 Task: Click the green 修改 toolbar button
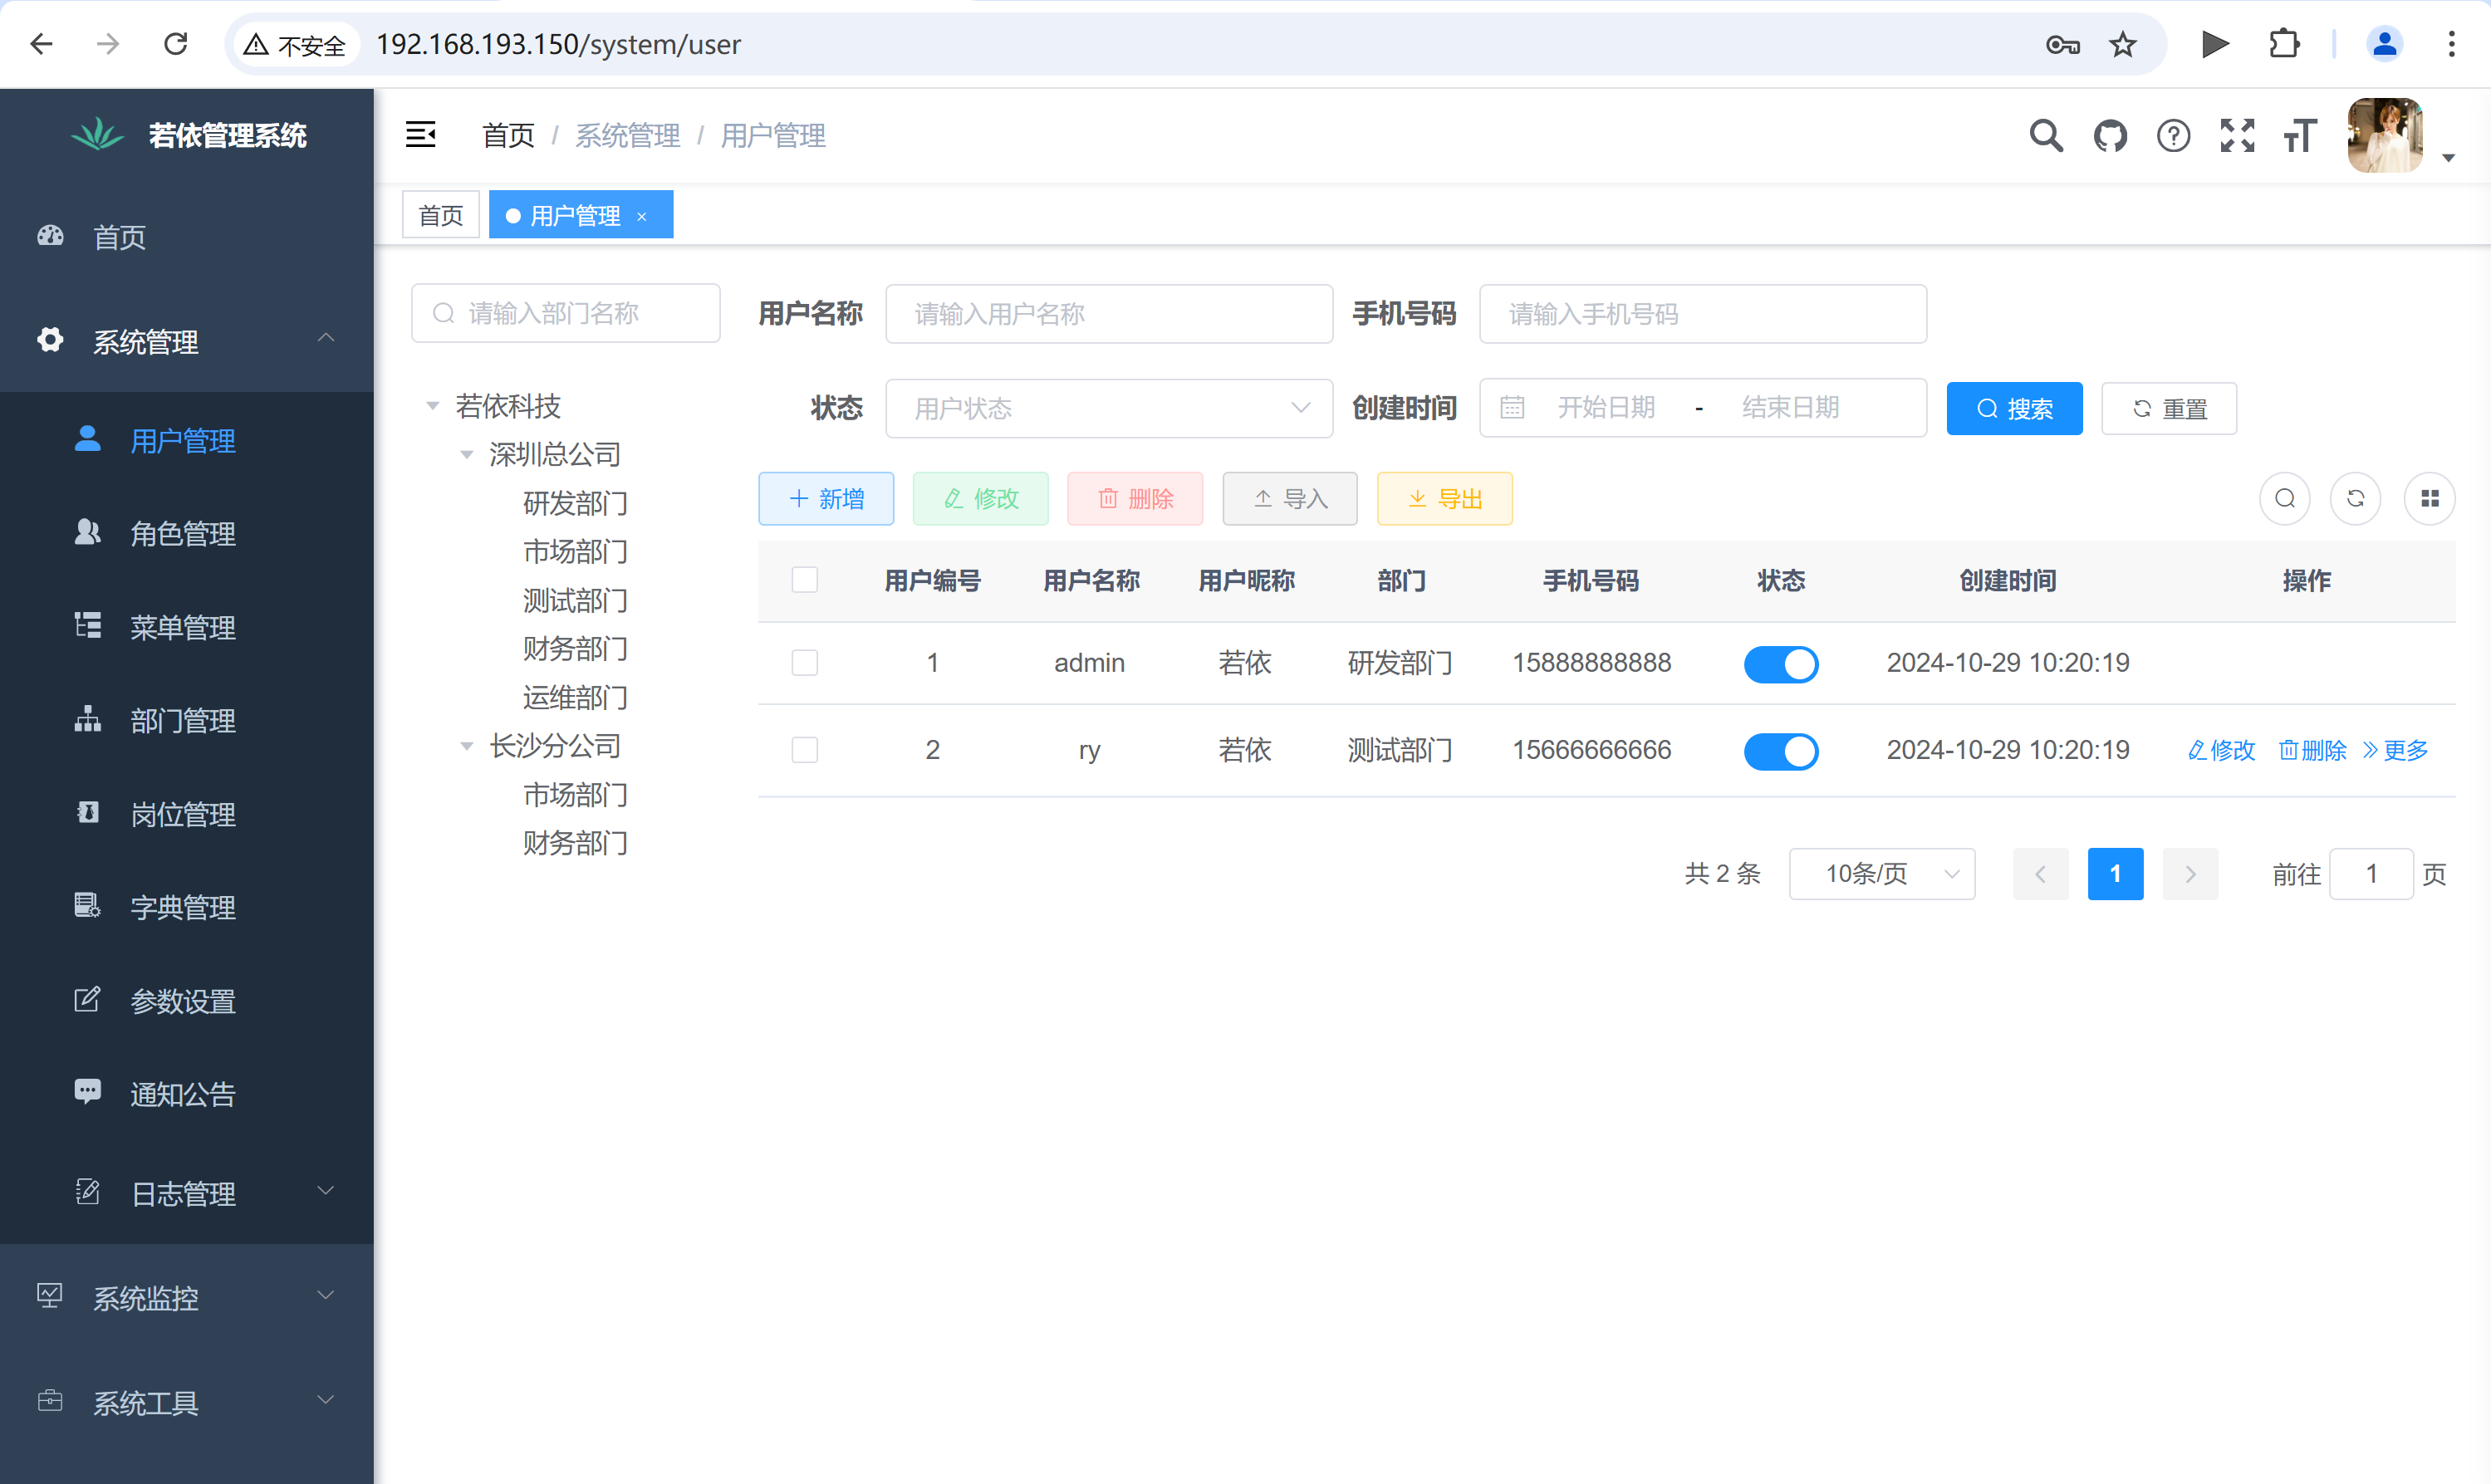pos(980,498)
